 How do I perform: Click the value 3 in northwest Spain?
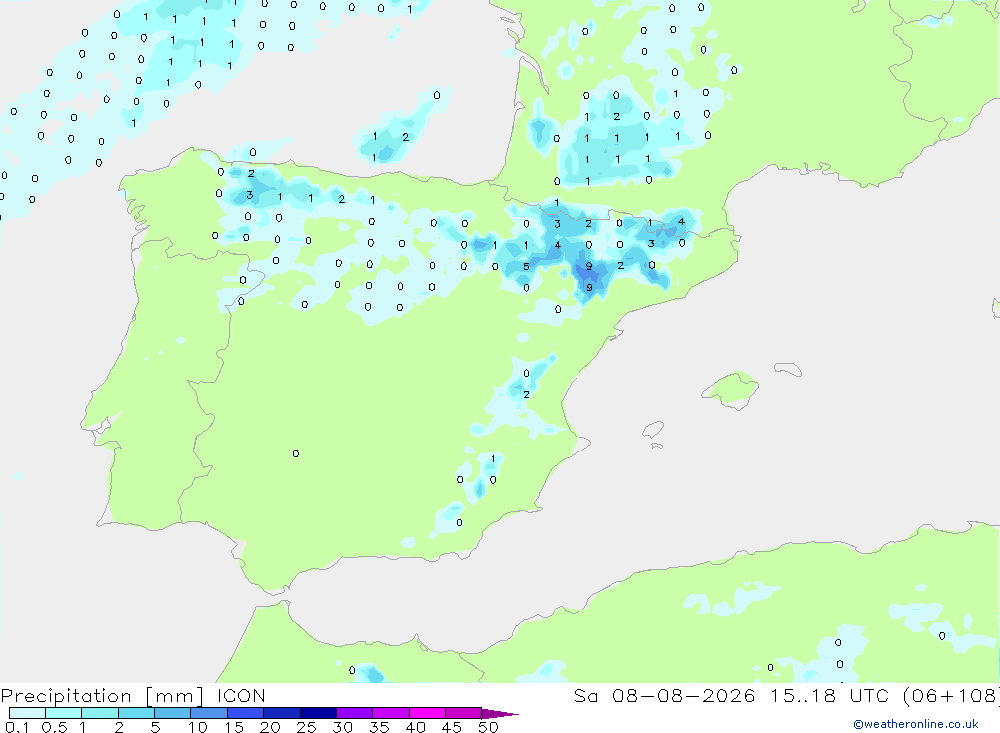(x=249, y=195)
